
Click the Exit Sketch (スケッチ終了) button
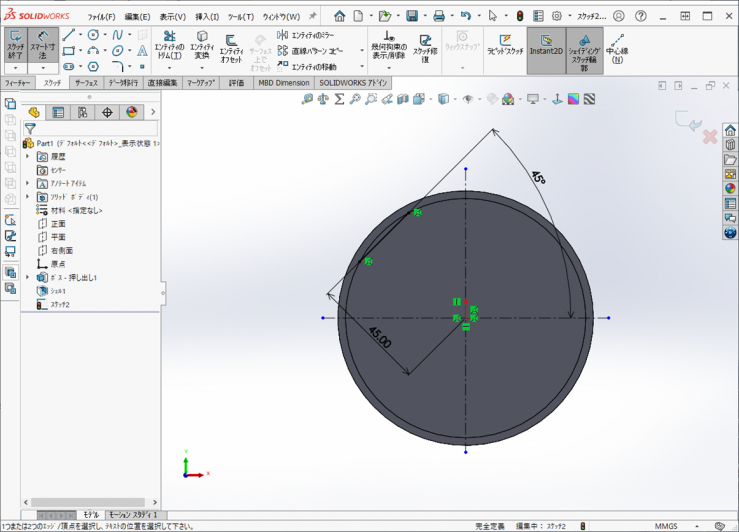(x=16, y=44)
